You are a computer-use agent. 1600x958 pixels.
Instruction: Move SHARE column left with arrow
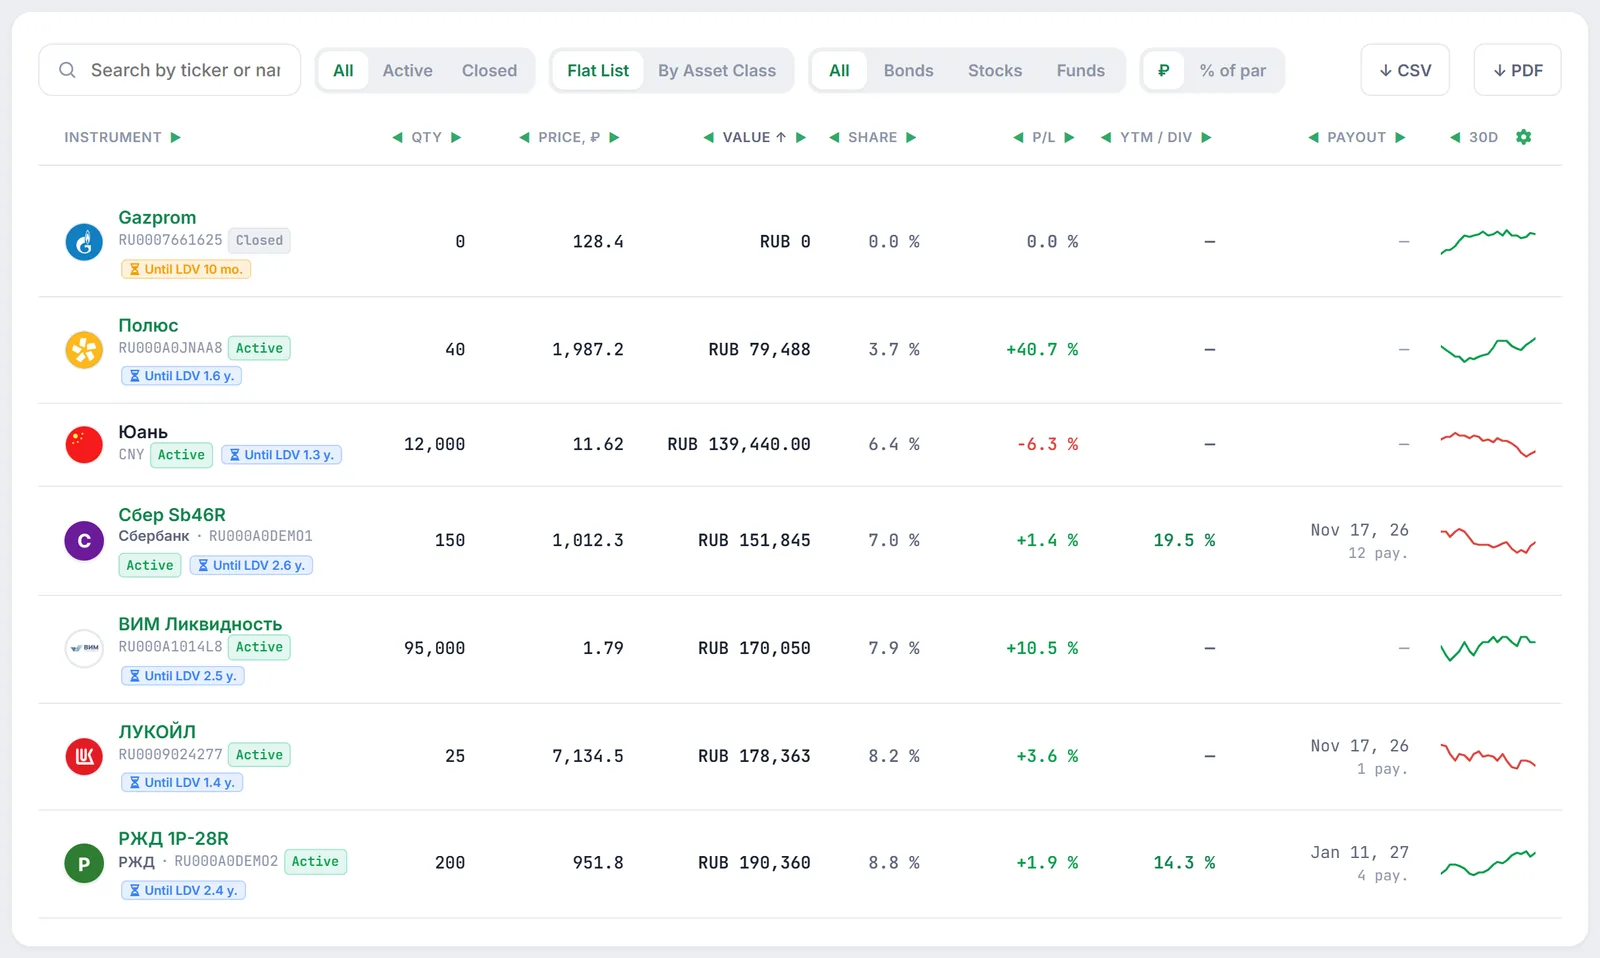click(x=834, y=137)
